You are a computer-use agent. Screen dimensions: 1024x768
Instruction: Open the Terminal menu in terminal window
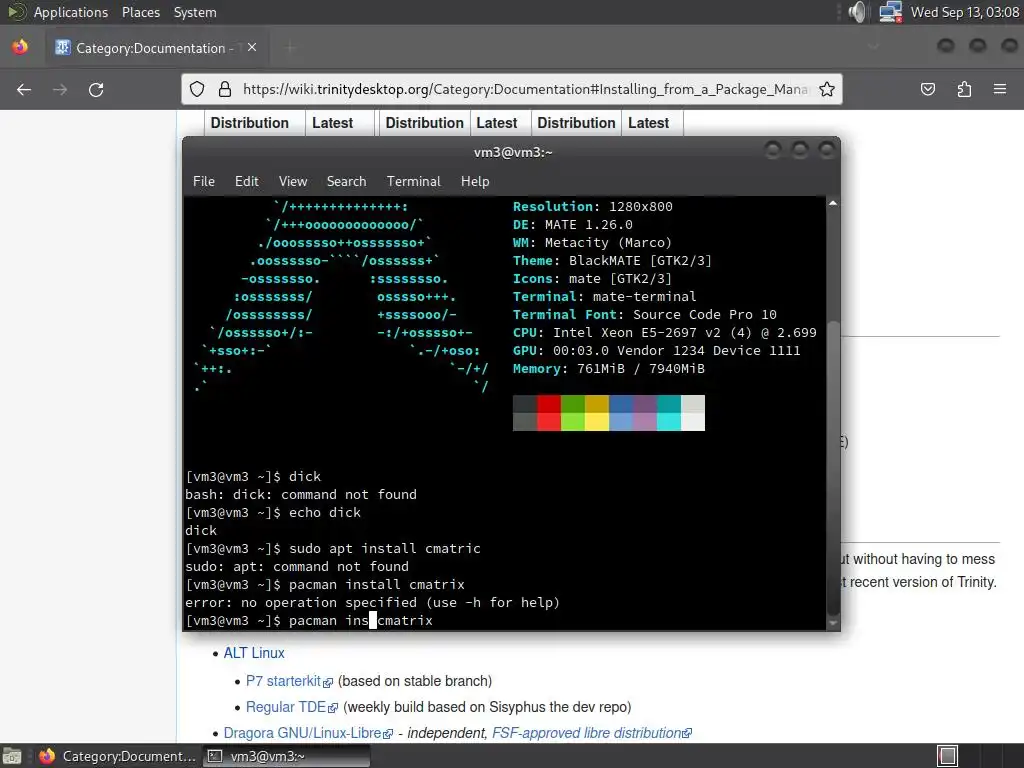[413, 182]
